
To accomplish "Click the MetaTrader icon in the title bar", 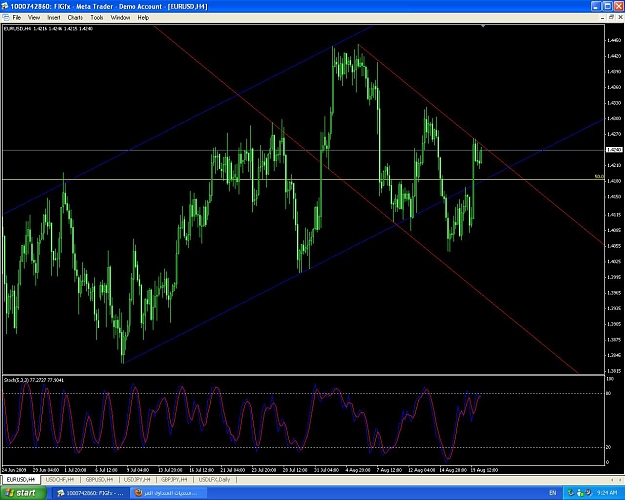I will 5,6.
